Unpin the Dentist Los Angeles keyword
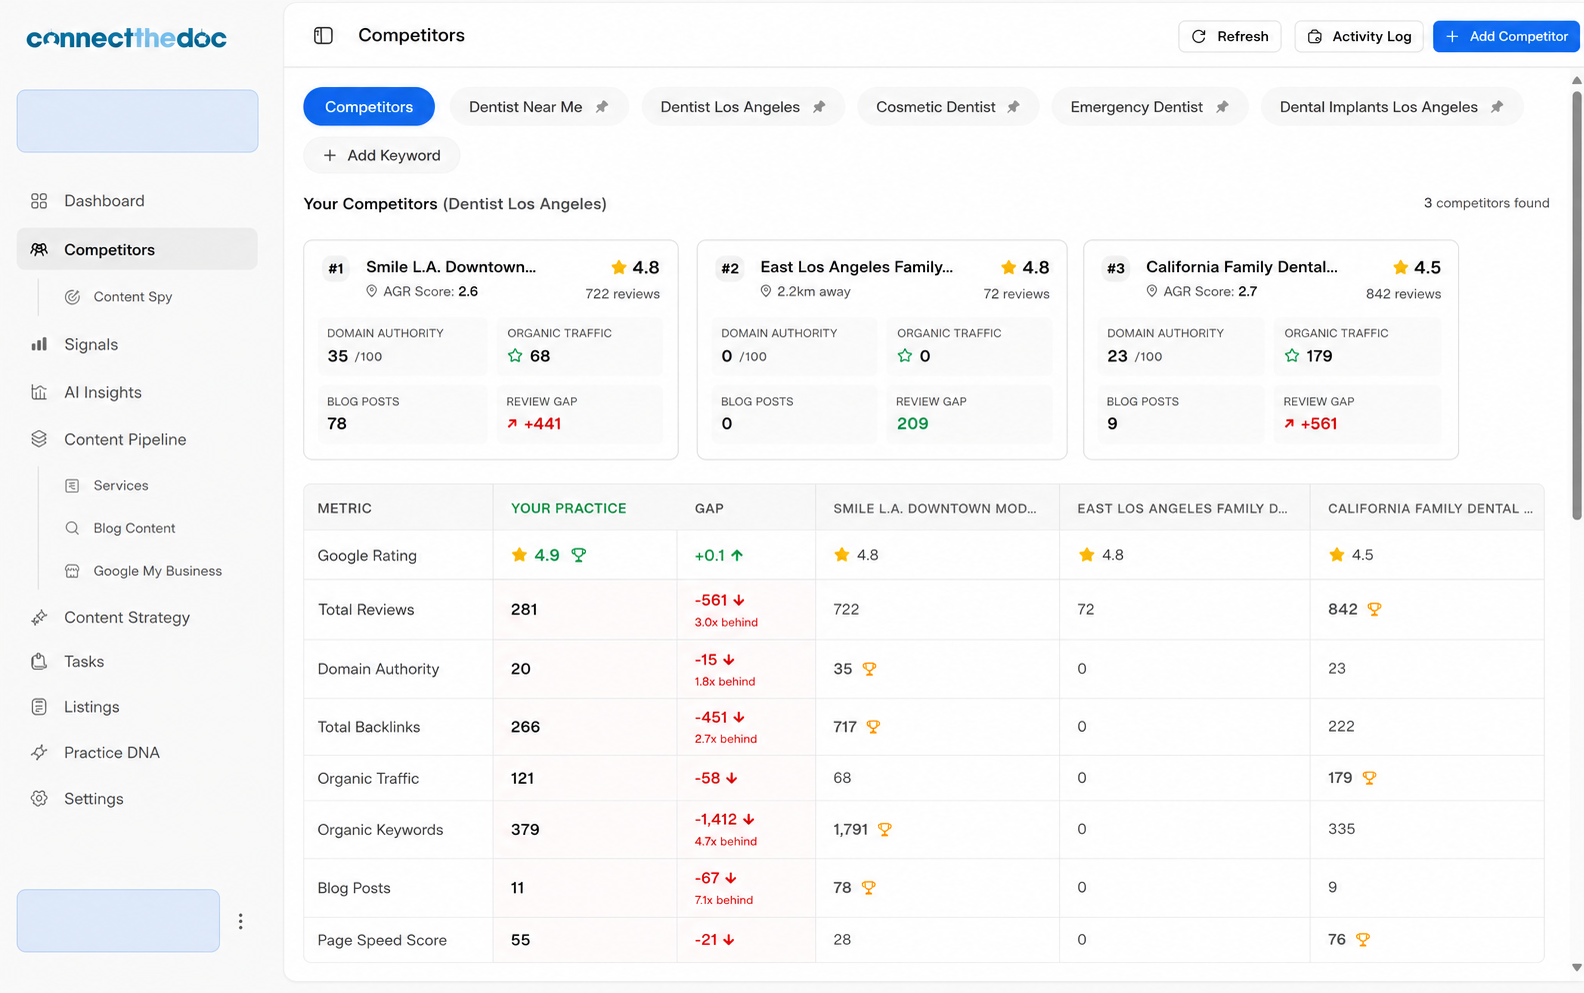Viewport: 1584px width, 993px height. [819, 107]
